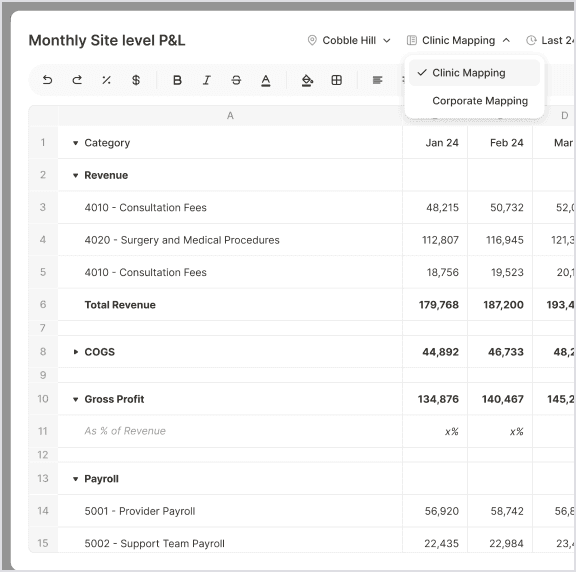
Task: Toggle italic formatting
Action: point(207,80)
